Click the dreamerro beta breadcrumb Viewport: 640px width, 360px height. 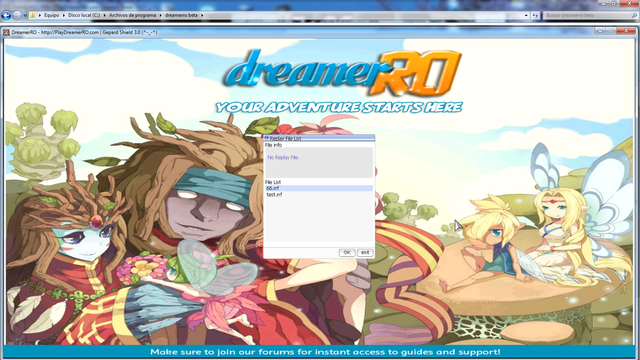tap(181, 15)
